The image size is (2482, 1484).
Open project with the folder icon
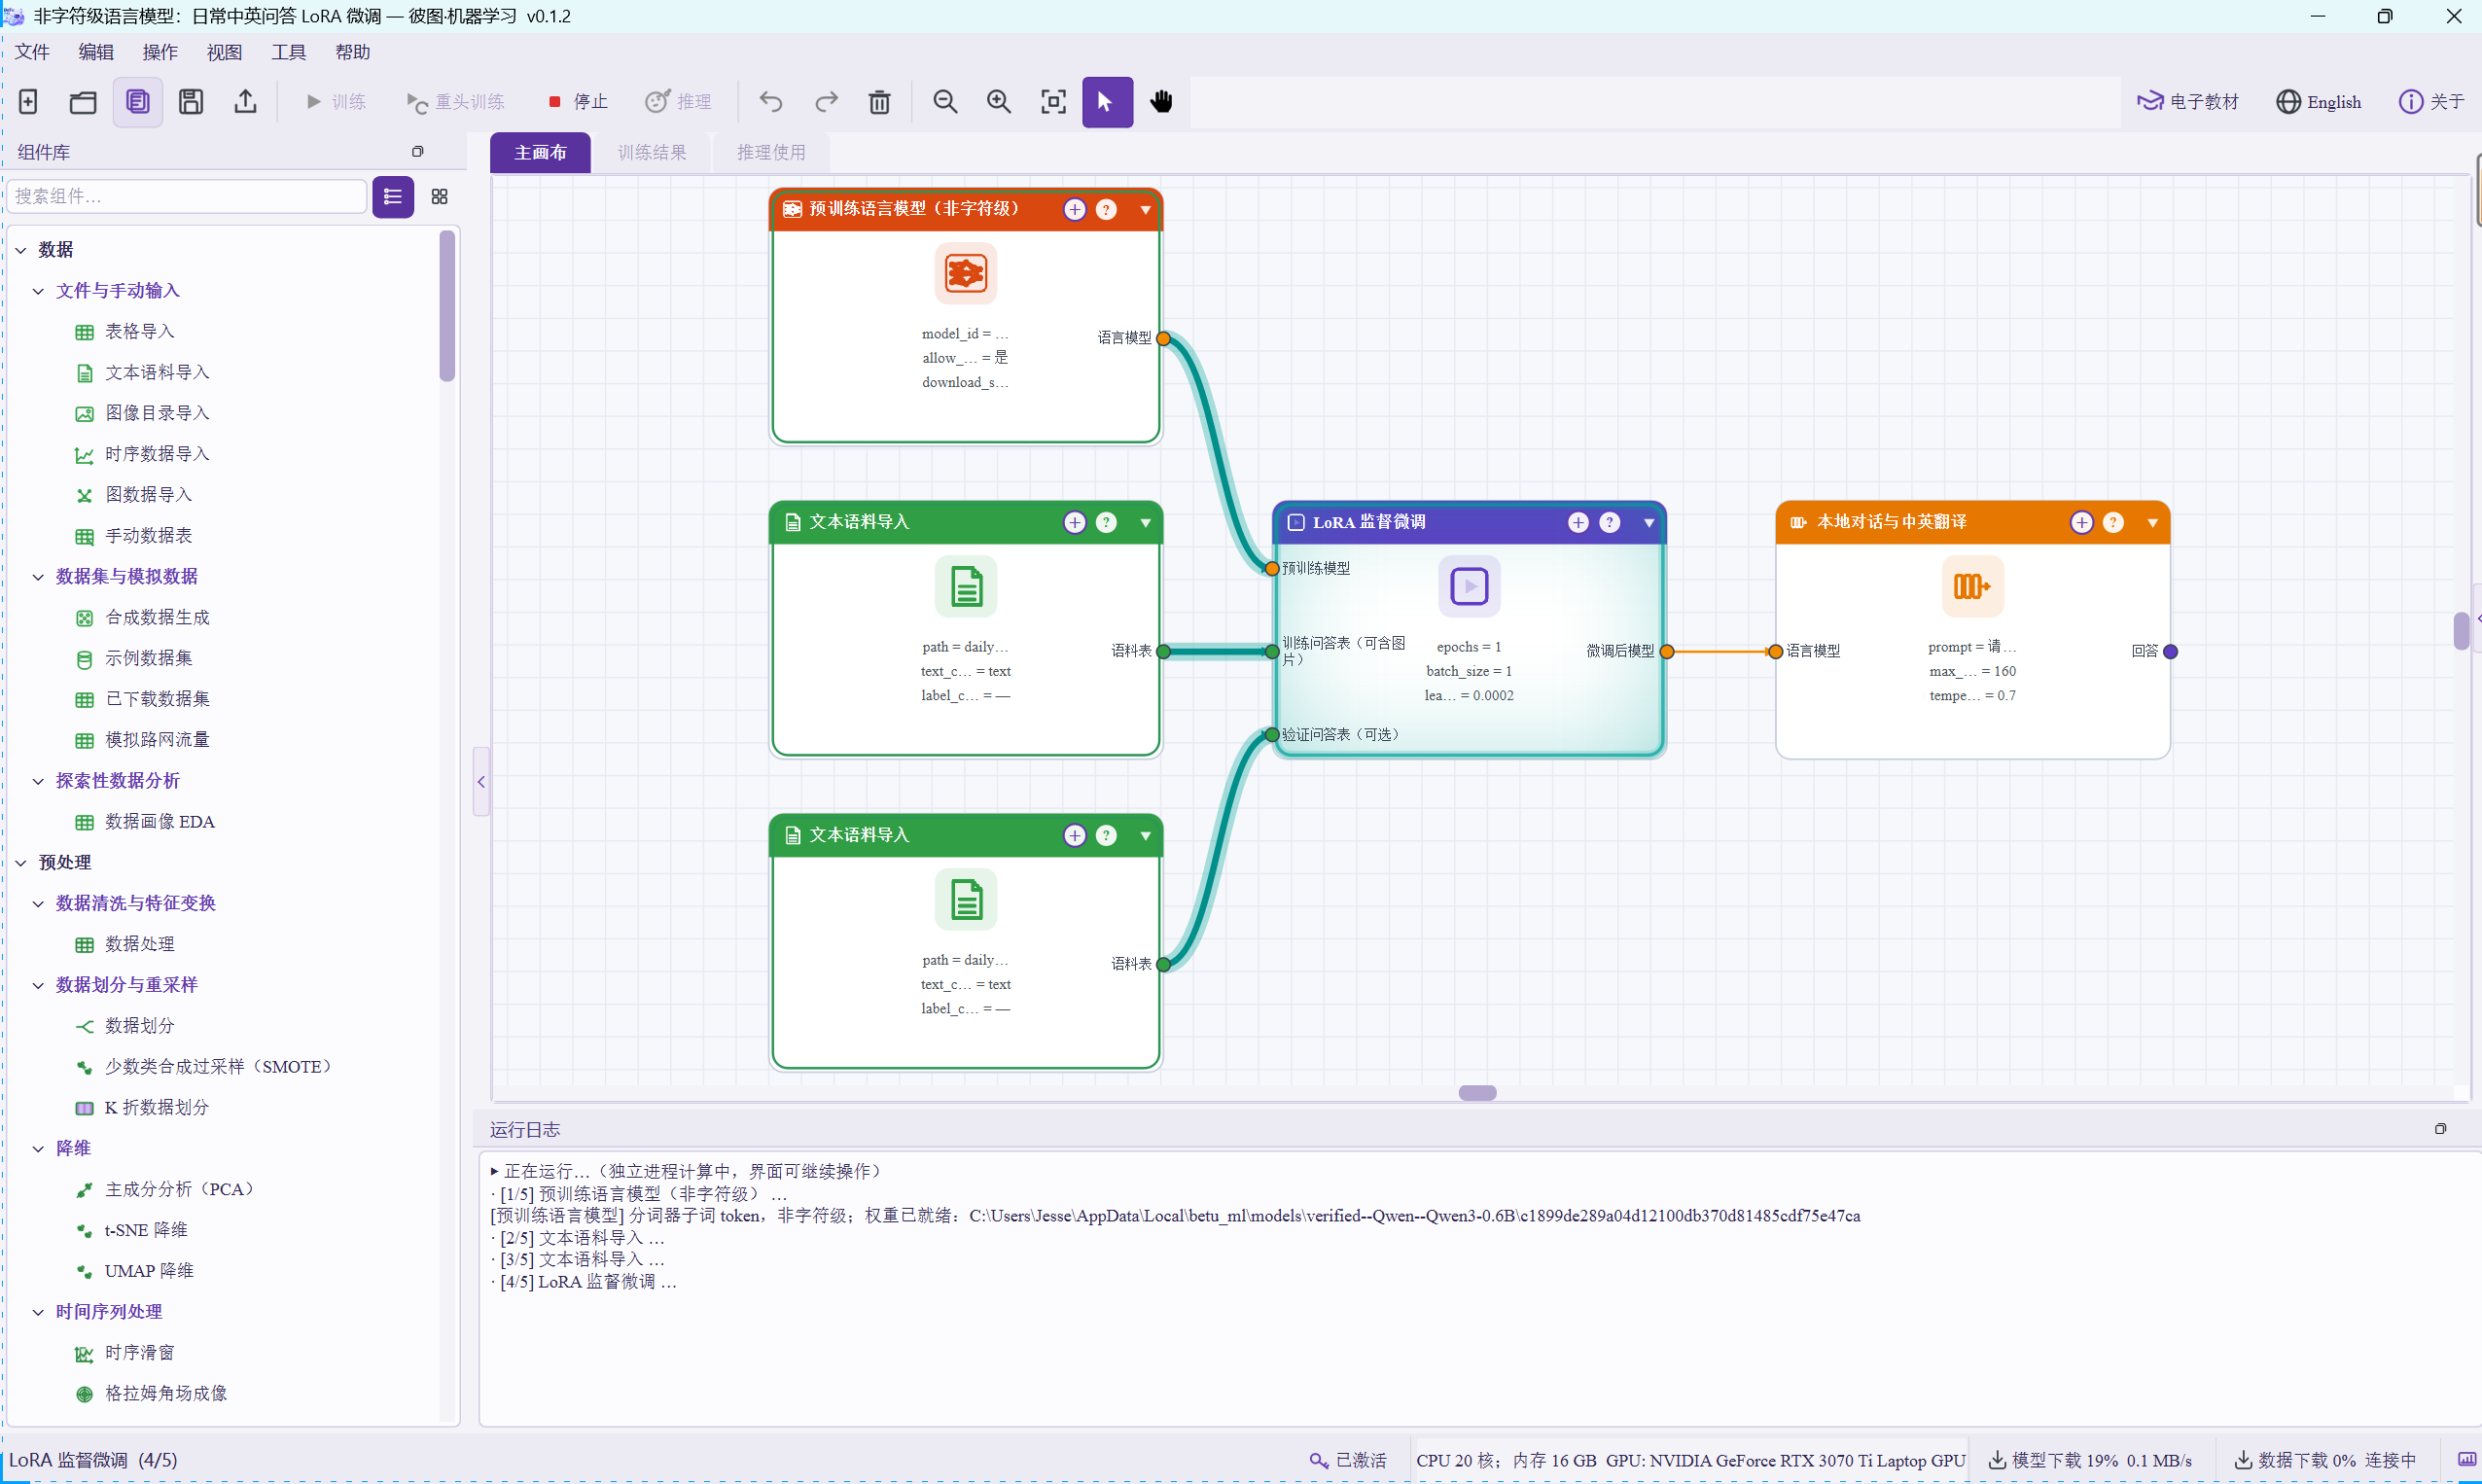coord(83,101)
